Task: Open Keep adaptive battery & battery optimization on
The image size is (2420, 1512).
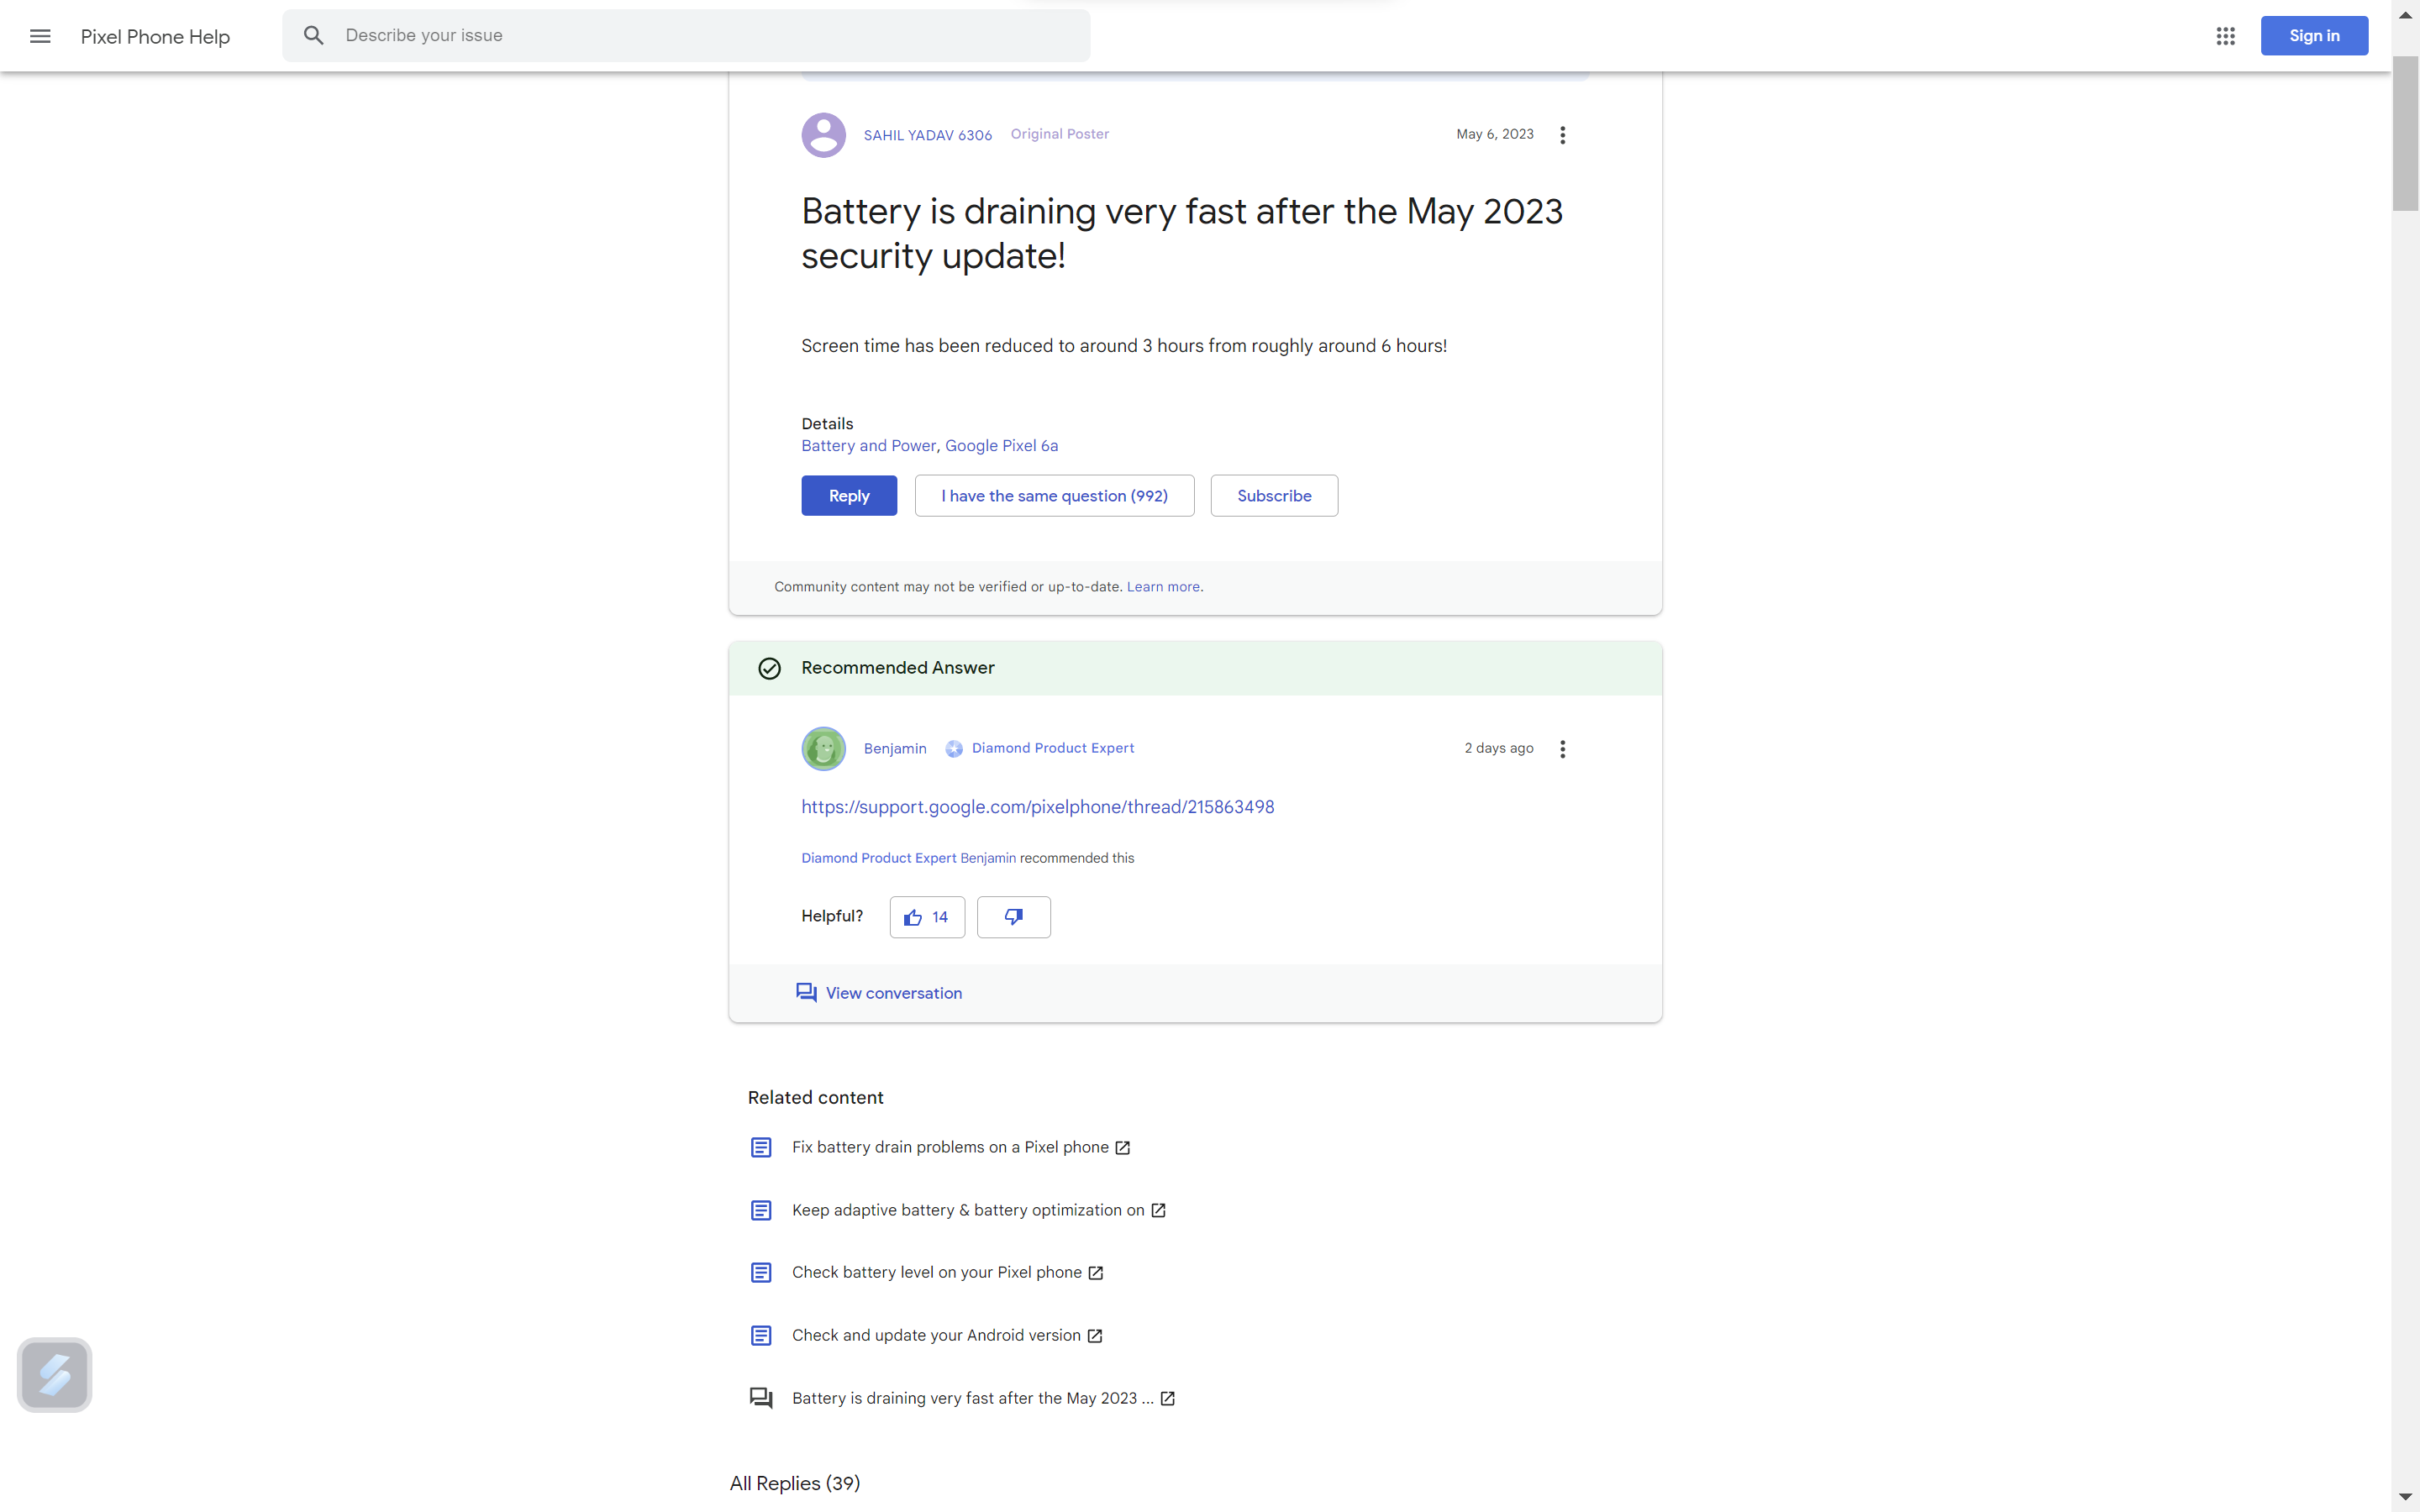Action: coord(968,1210)
